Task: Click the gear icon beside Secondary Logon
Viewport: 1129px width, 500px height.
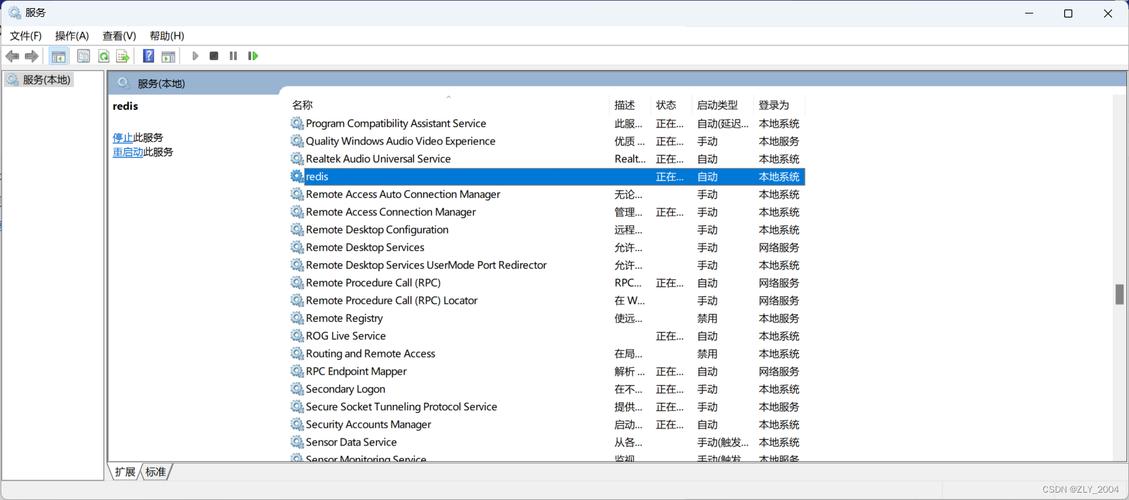Action: (x=297, y=389)
